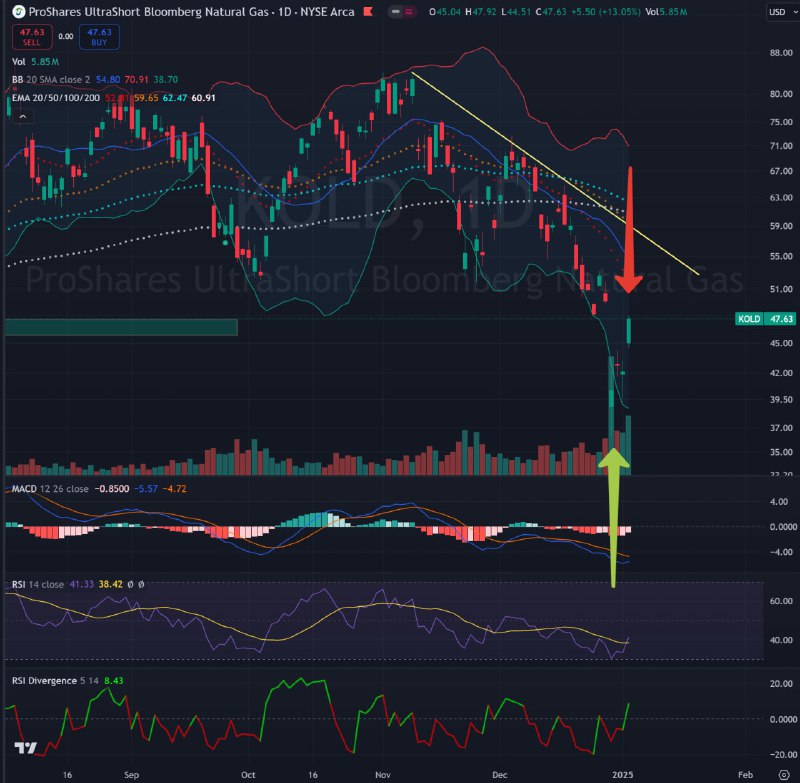Select the RSI Divergence 5 14 legend
This screenshot has height=783, width=800.
(55, 680)
